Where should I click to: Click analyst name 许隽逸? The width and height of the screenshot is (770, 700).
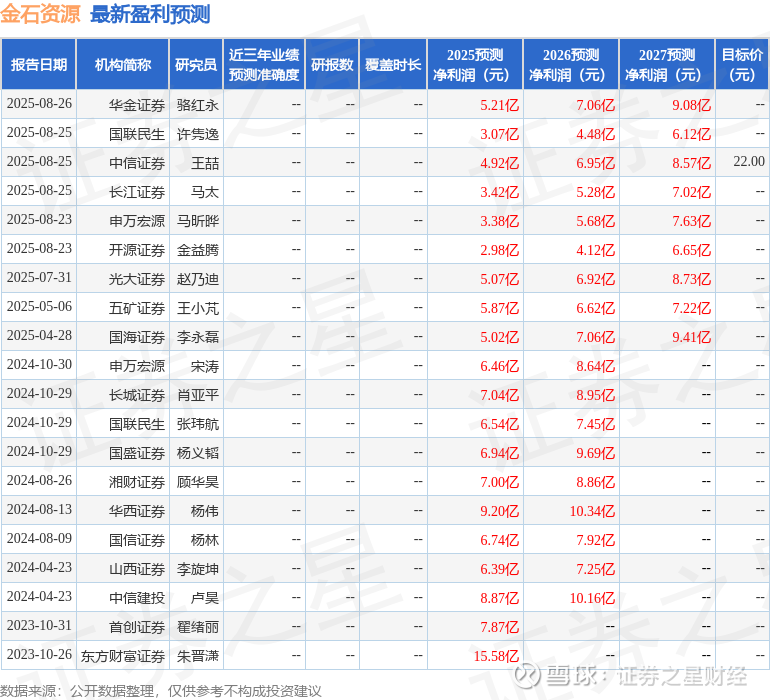pyautogui.click(x=197, y=134)
